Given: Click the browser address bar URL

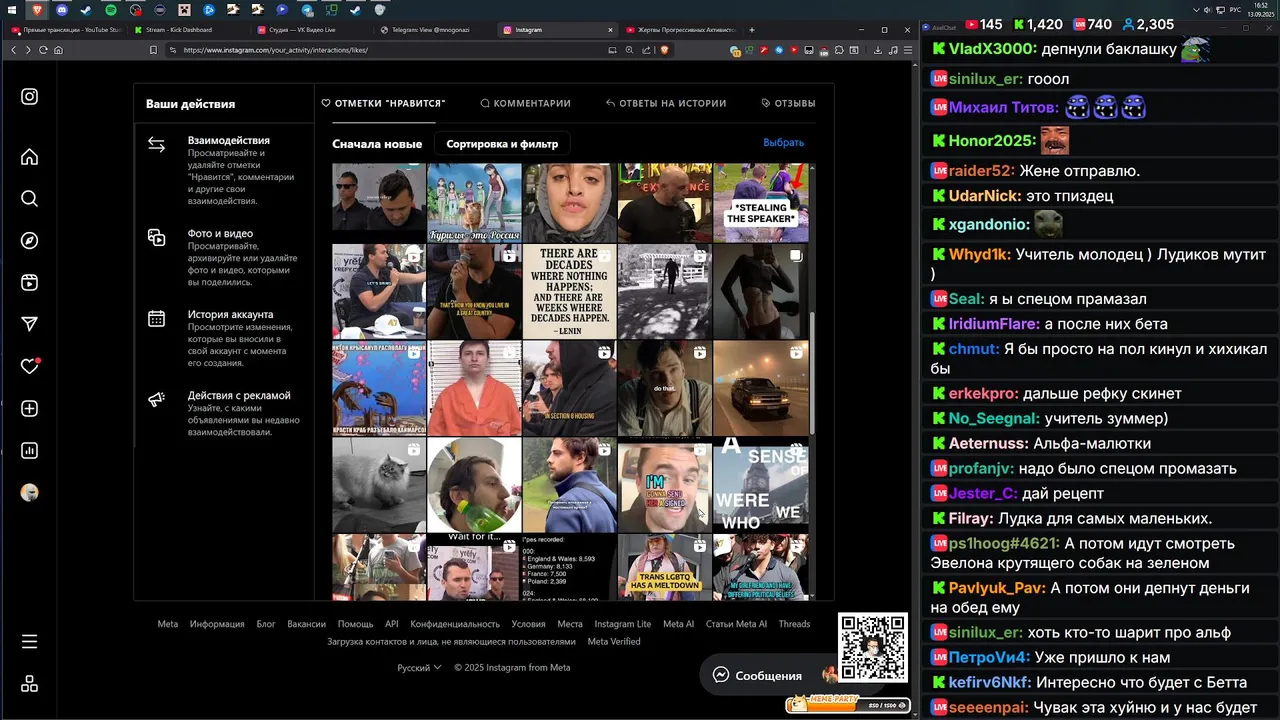Looking at the screenshot, I should click(x=275, y=50).
